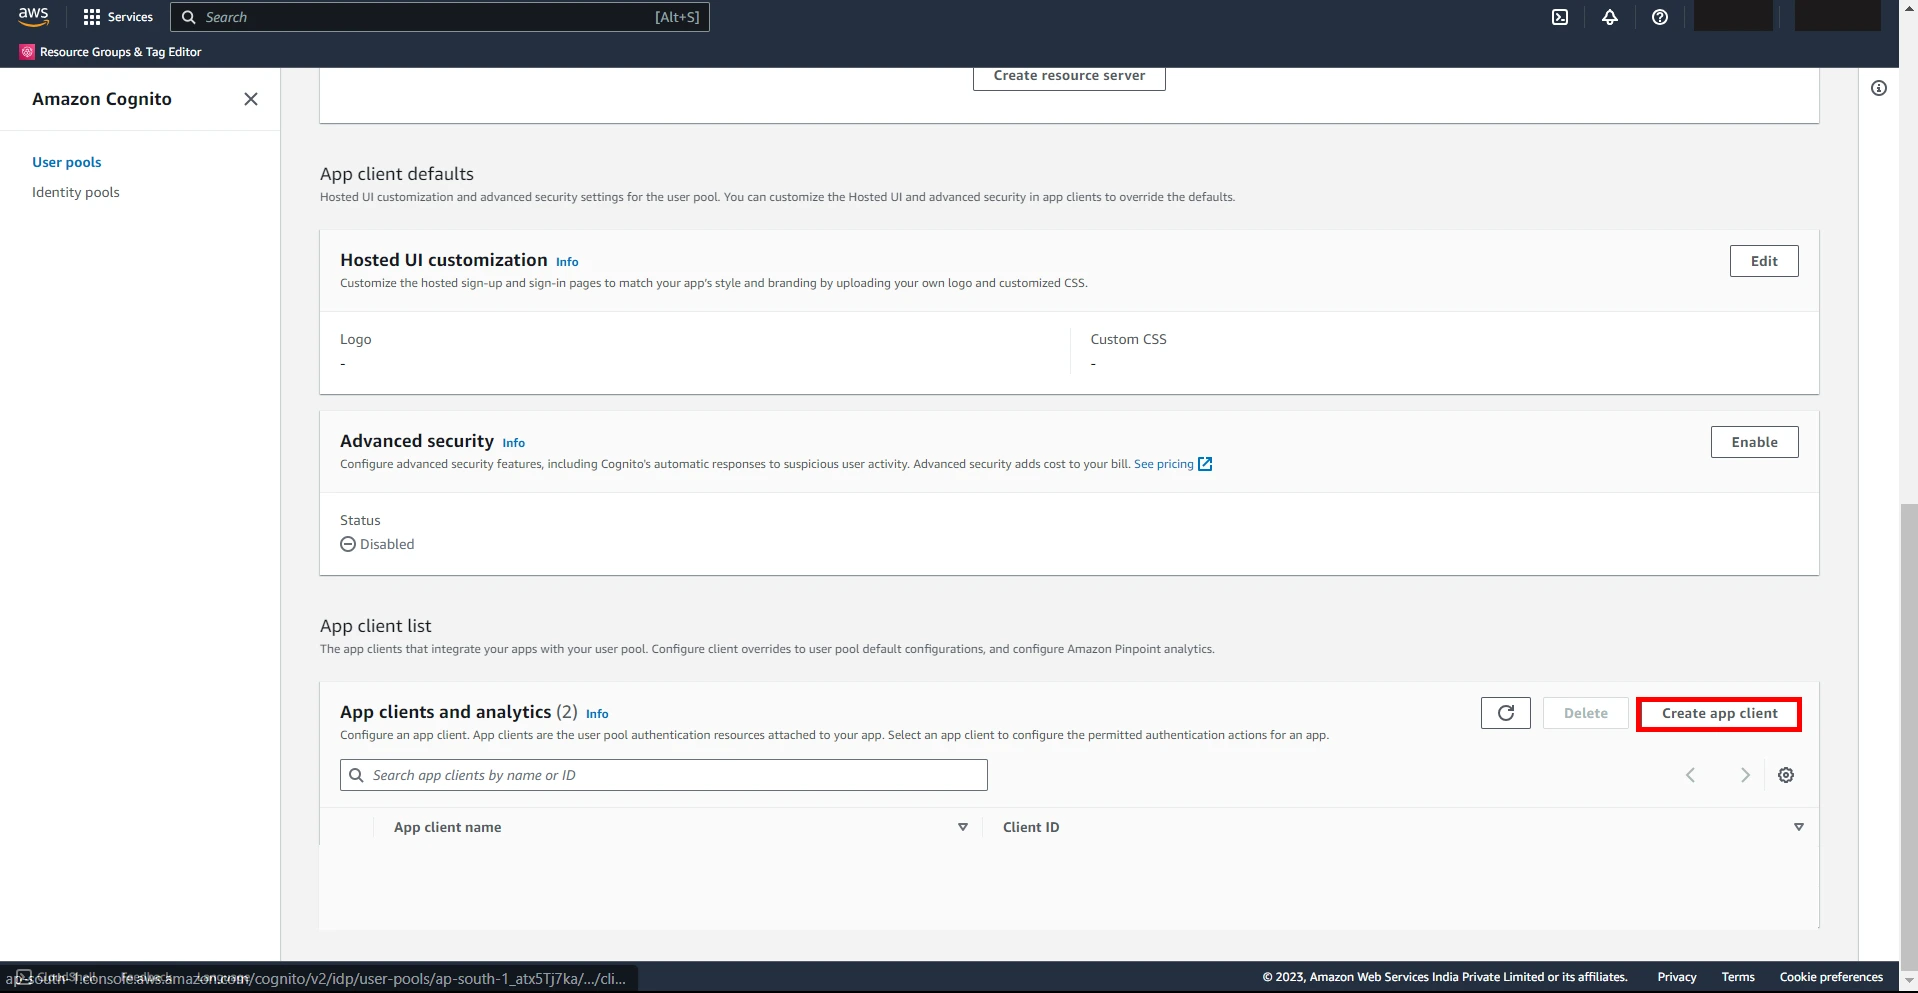Go to the previous page of app clients

(1691, 775)
